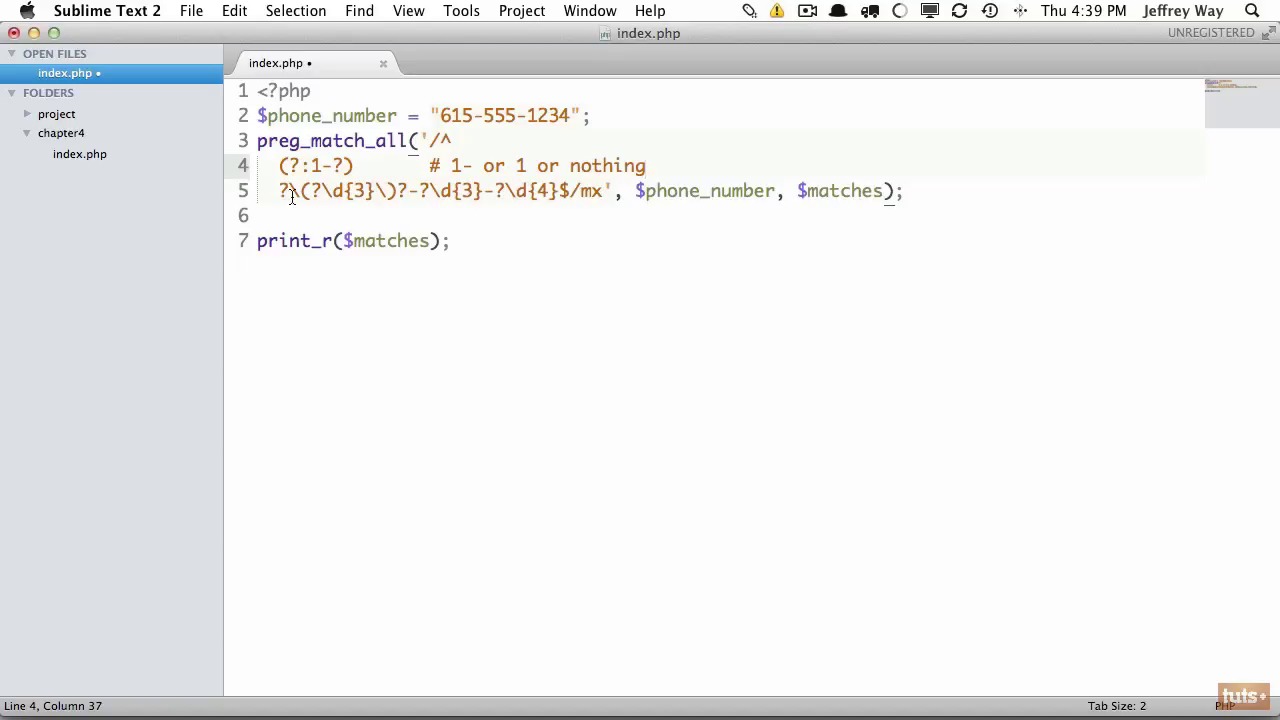The width and height of the screenshot is (1280, 720).
Task: Select the project folder label
Action: pos(56,114)
